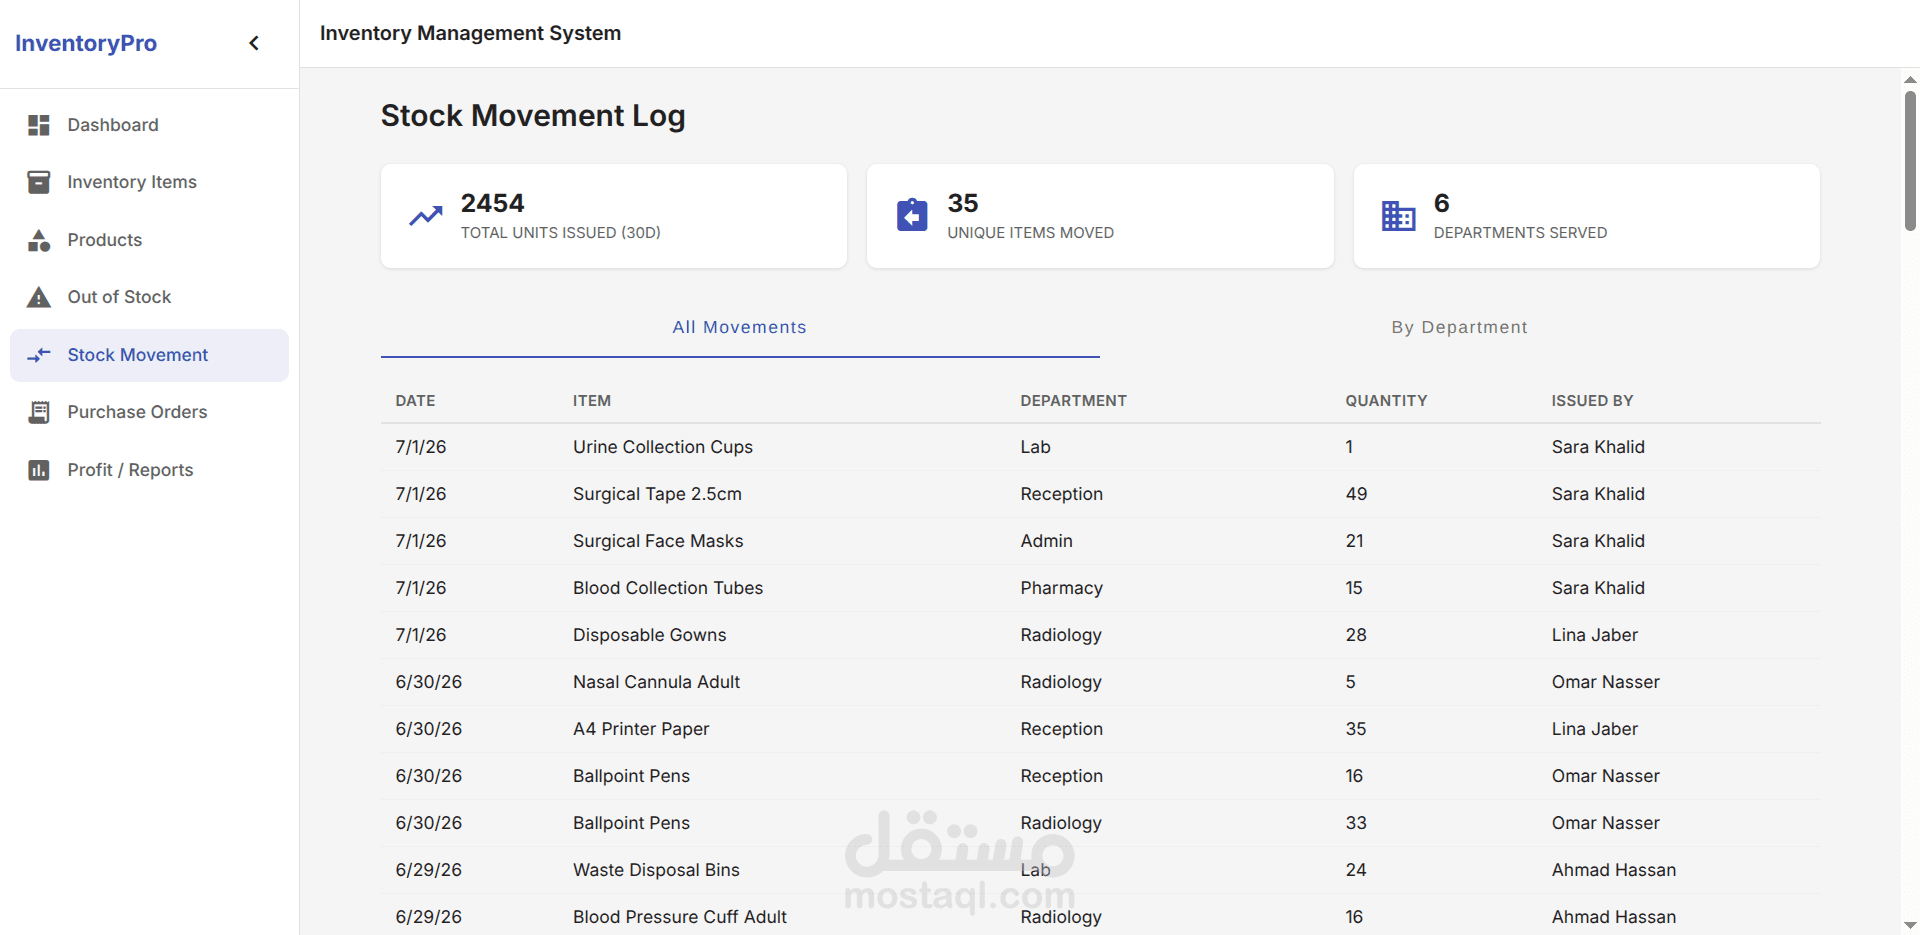Switch to the By Department tab
Screen dimensions: 1920x935
tap(1460, 328)
